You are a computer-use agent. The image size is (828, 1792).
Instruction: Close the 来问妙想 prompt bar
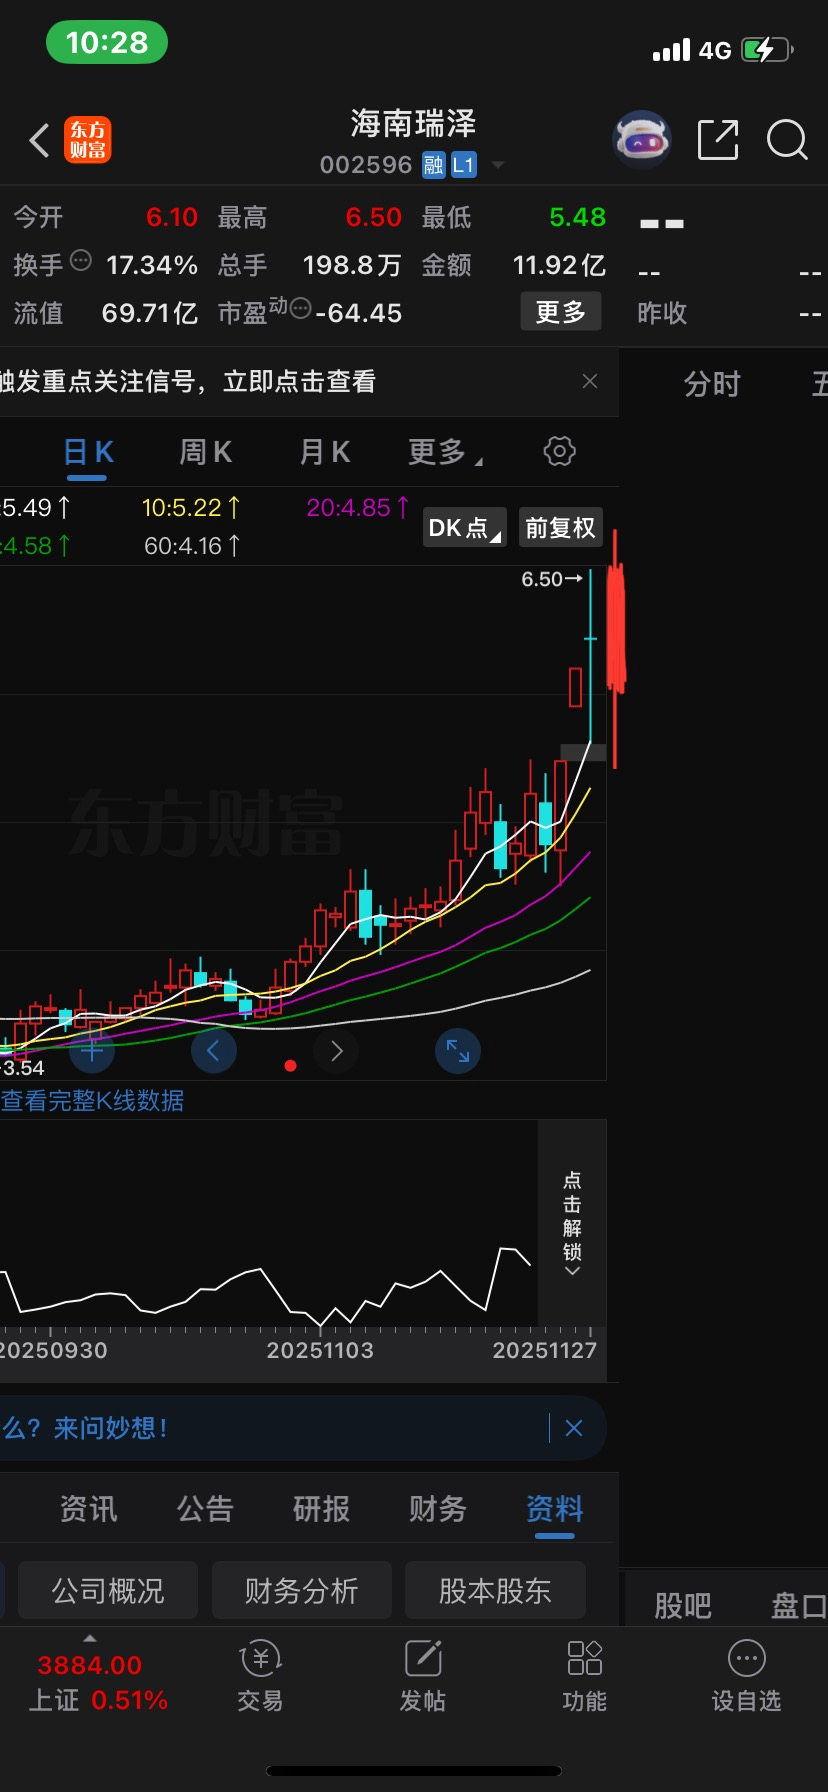point(574,1428)
